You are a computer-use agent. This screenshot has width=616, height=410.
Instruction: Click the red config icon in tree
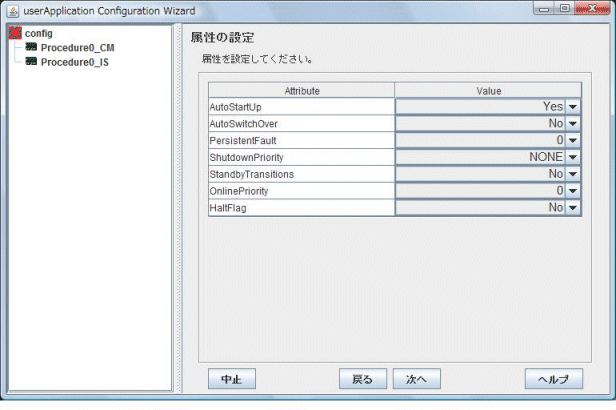pyautogui.click(x=15, y=33)
